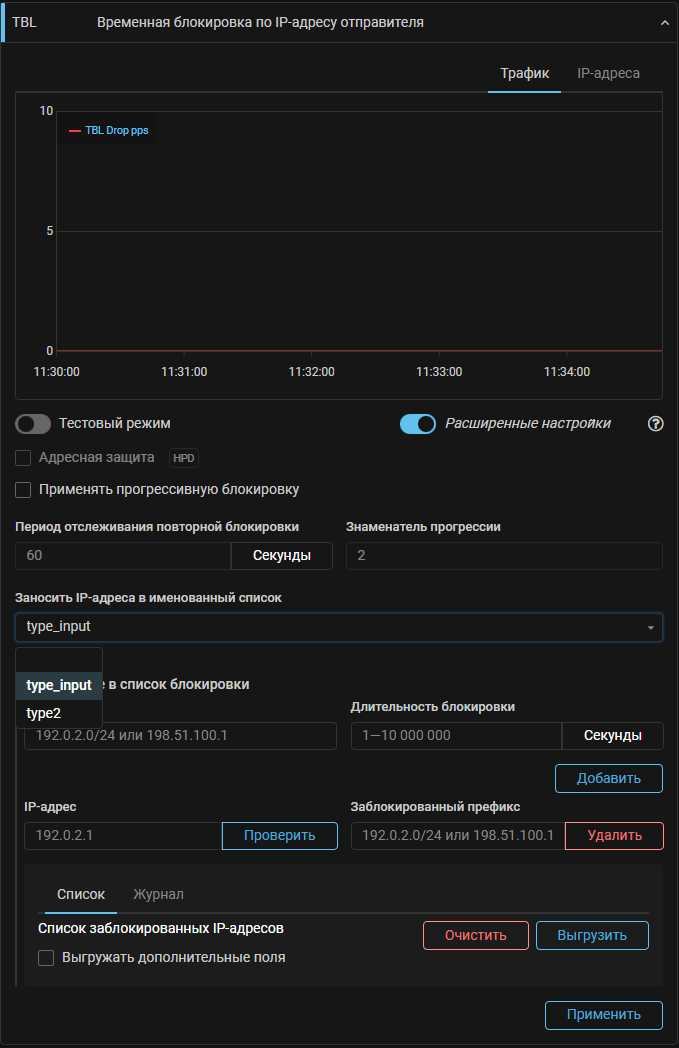Click the Проверить button
679x1048 pixels.
(x=279, y=835)
